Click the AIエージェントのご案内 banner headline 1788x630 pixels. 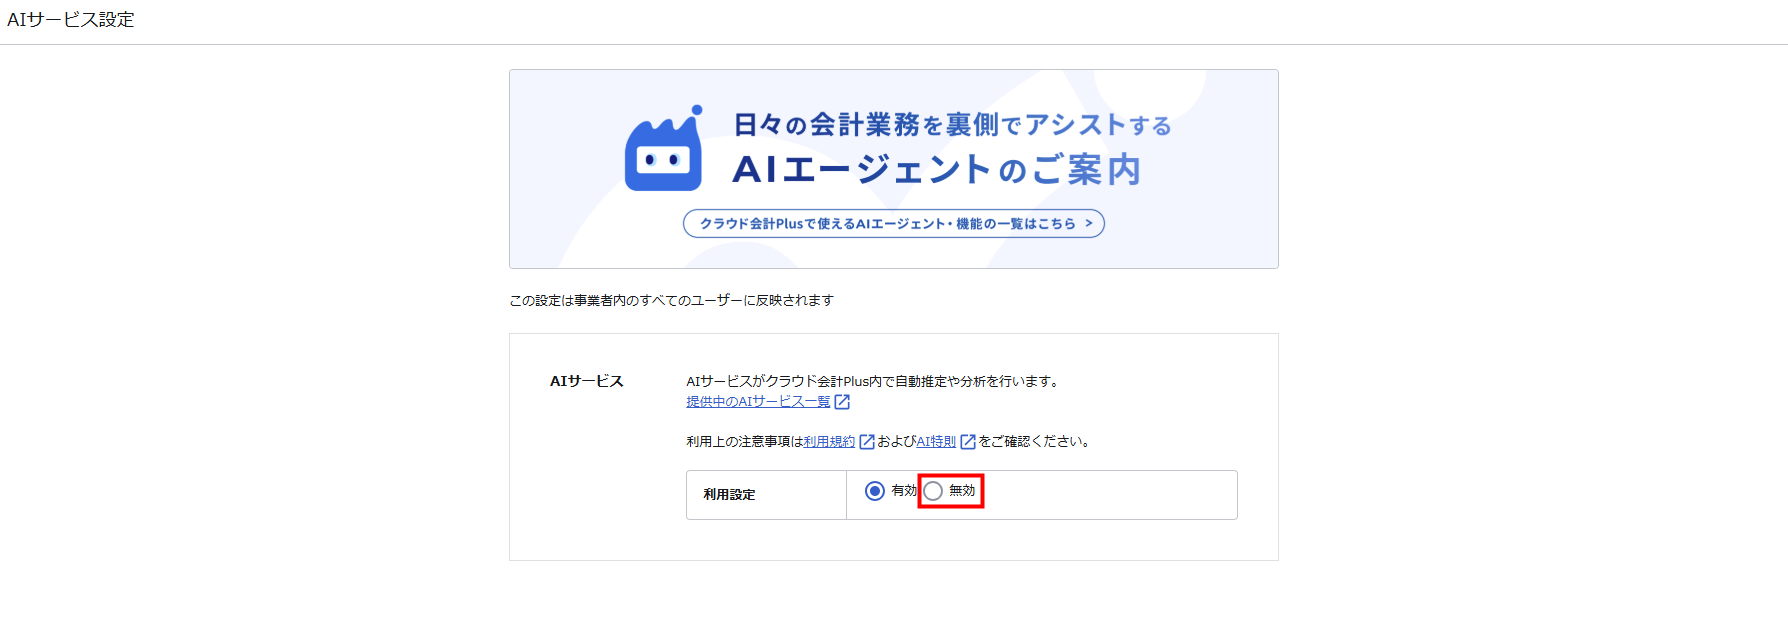(936, 170)
